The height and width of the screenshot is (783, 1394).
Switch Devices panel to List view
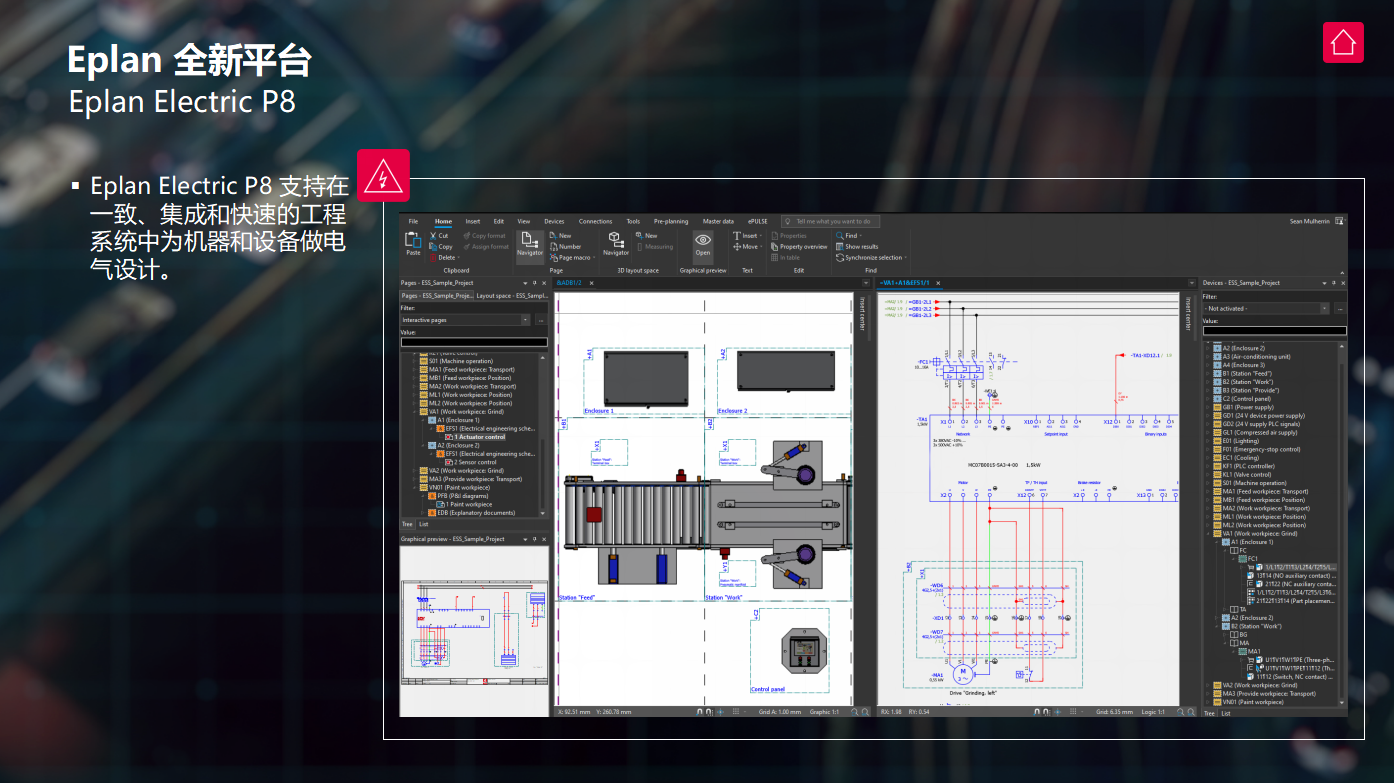tap(1225, 713)
